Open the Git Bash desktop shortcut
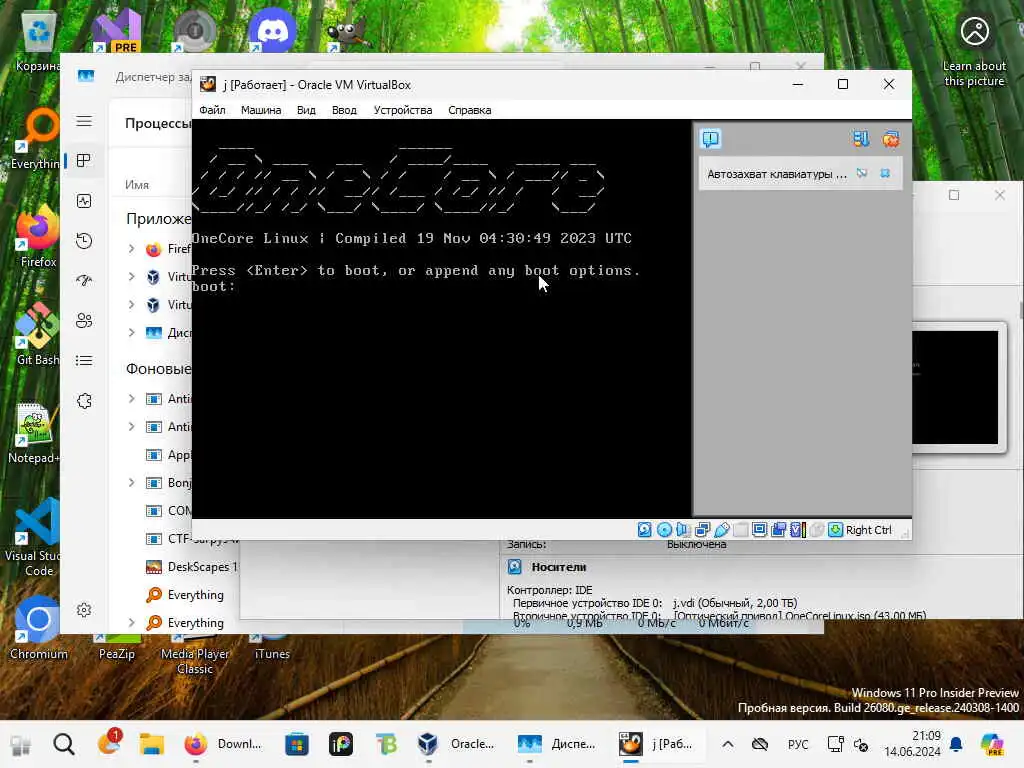The width and height of the screenshot is (1024, 768). pyautogui.click(x=38, y=334)
